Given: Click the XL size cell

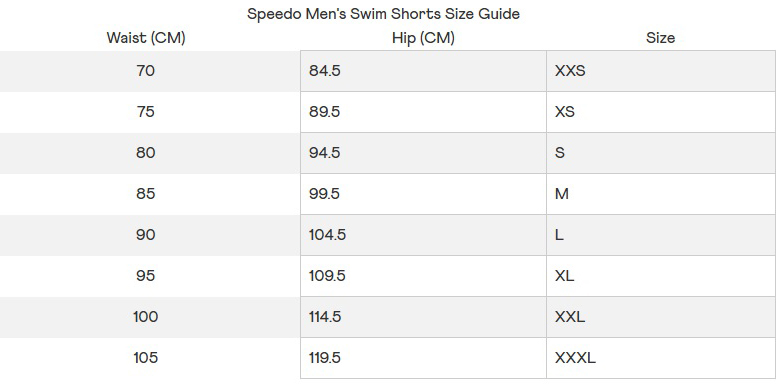Looking at the screenshot, I should click(661, 276).
